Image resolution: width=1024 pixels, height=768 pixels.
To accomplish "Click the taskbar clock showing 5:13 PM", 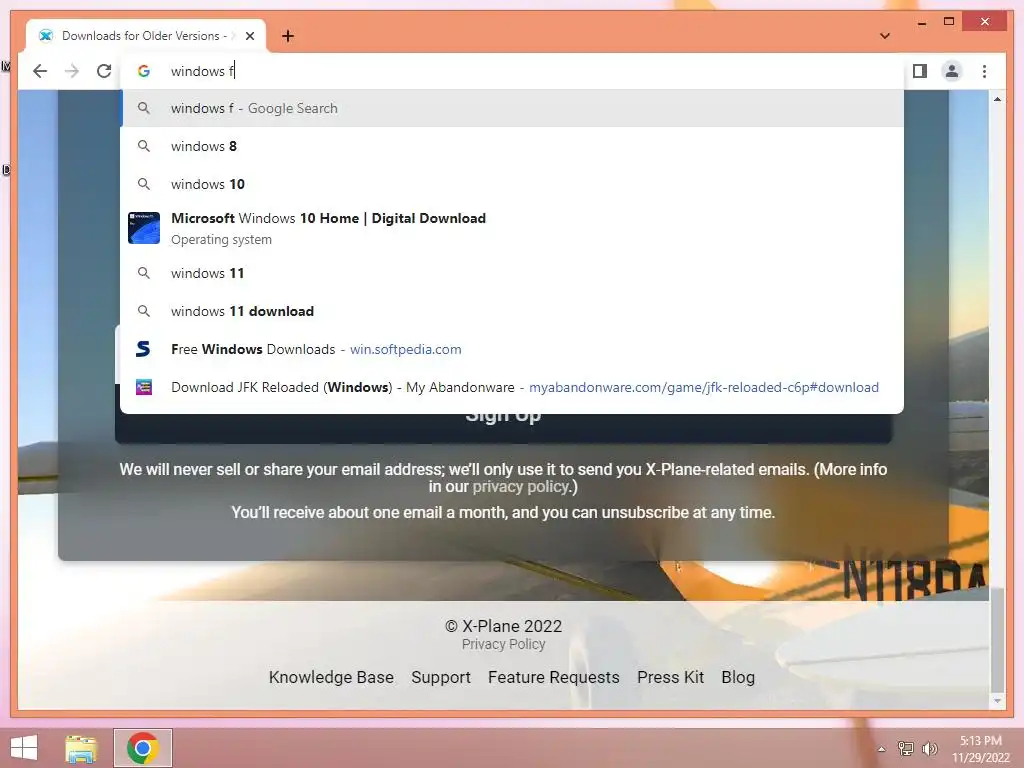I will [980, 749].
